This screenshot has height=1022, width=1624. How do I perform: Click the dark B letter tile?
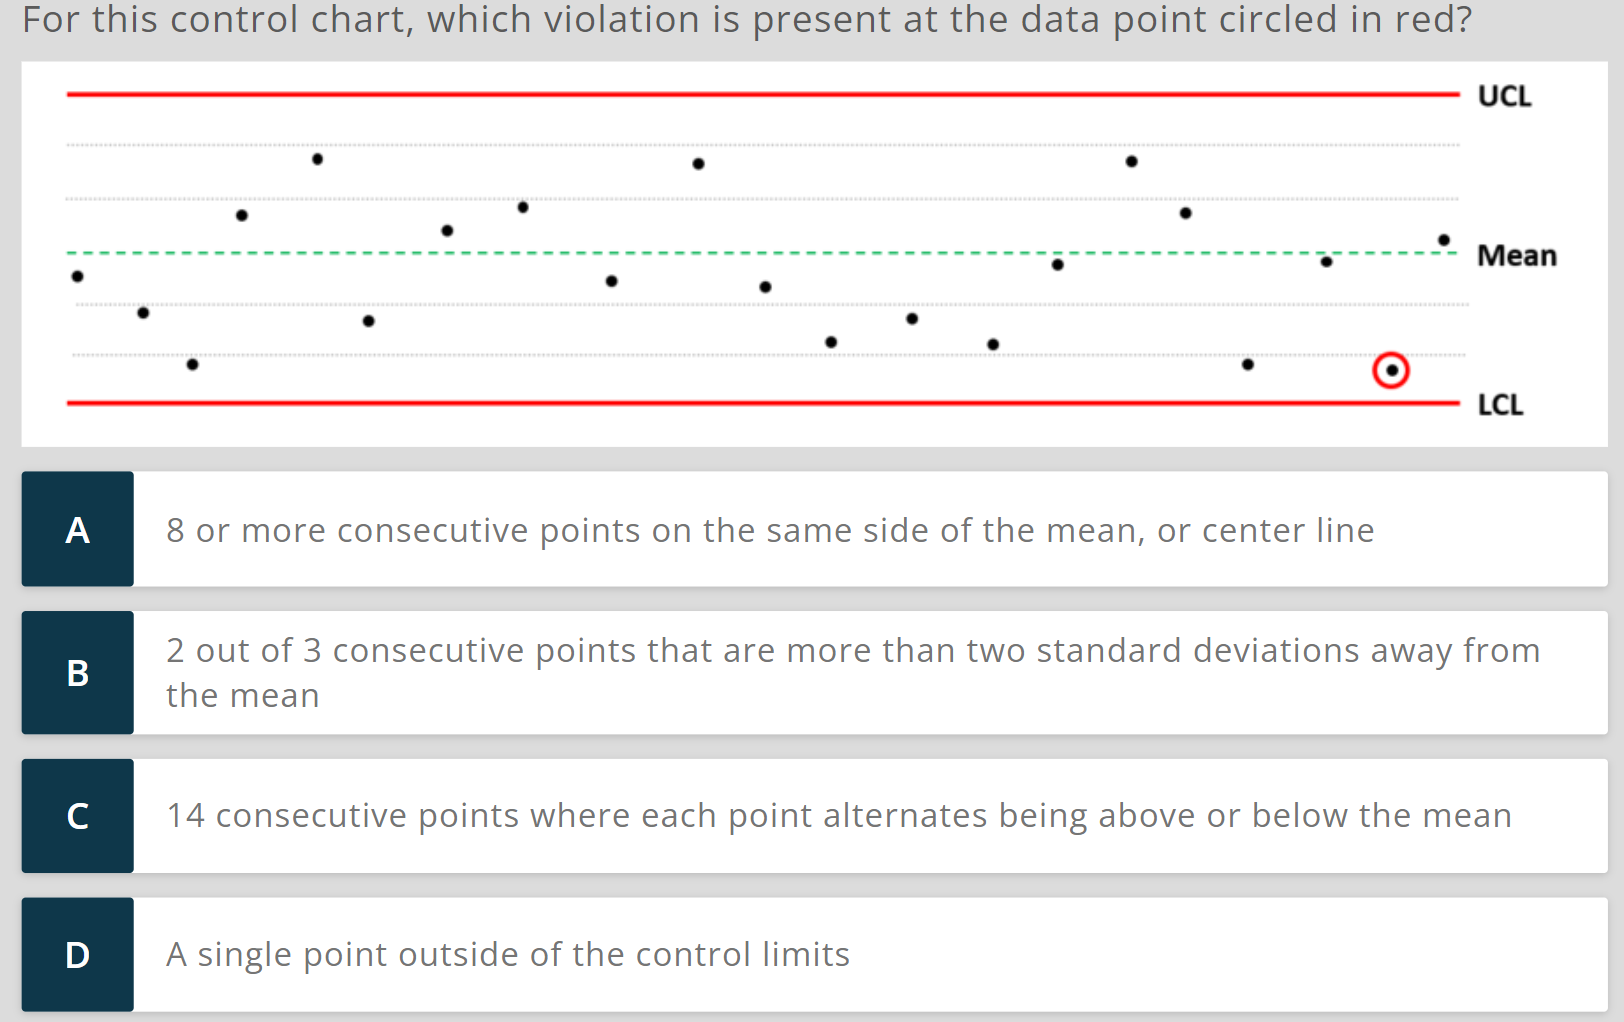pyautogui.click(x=77, y=672)
